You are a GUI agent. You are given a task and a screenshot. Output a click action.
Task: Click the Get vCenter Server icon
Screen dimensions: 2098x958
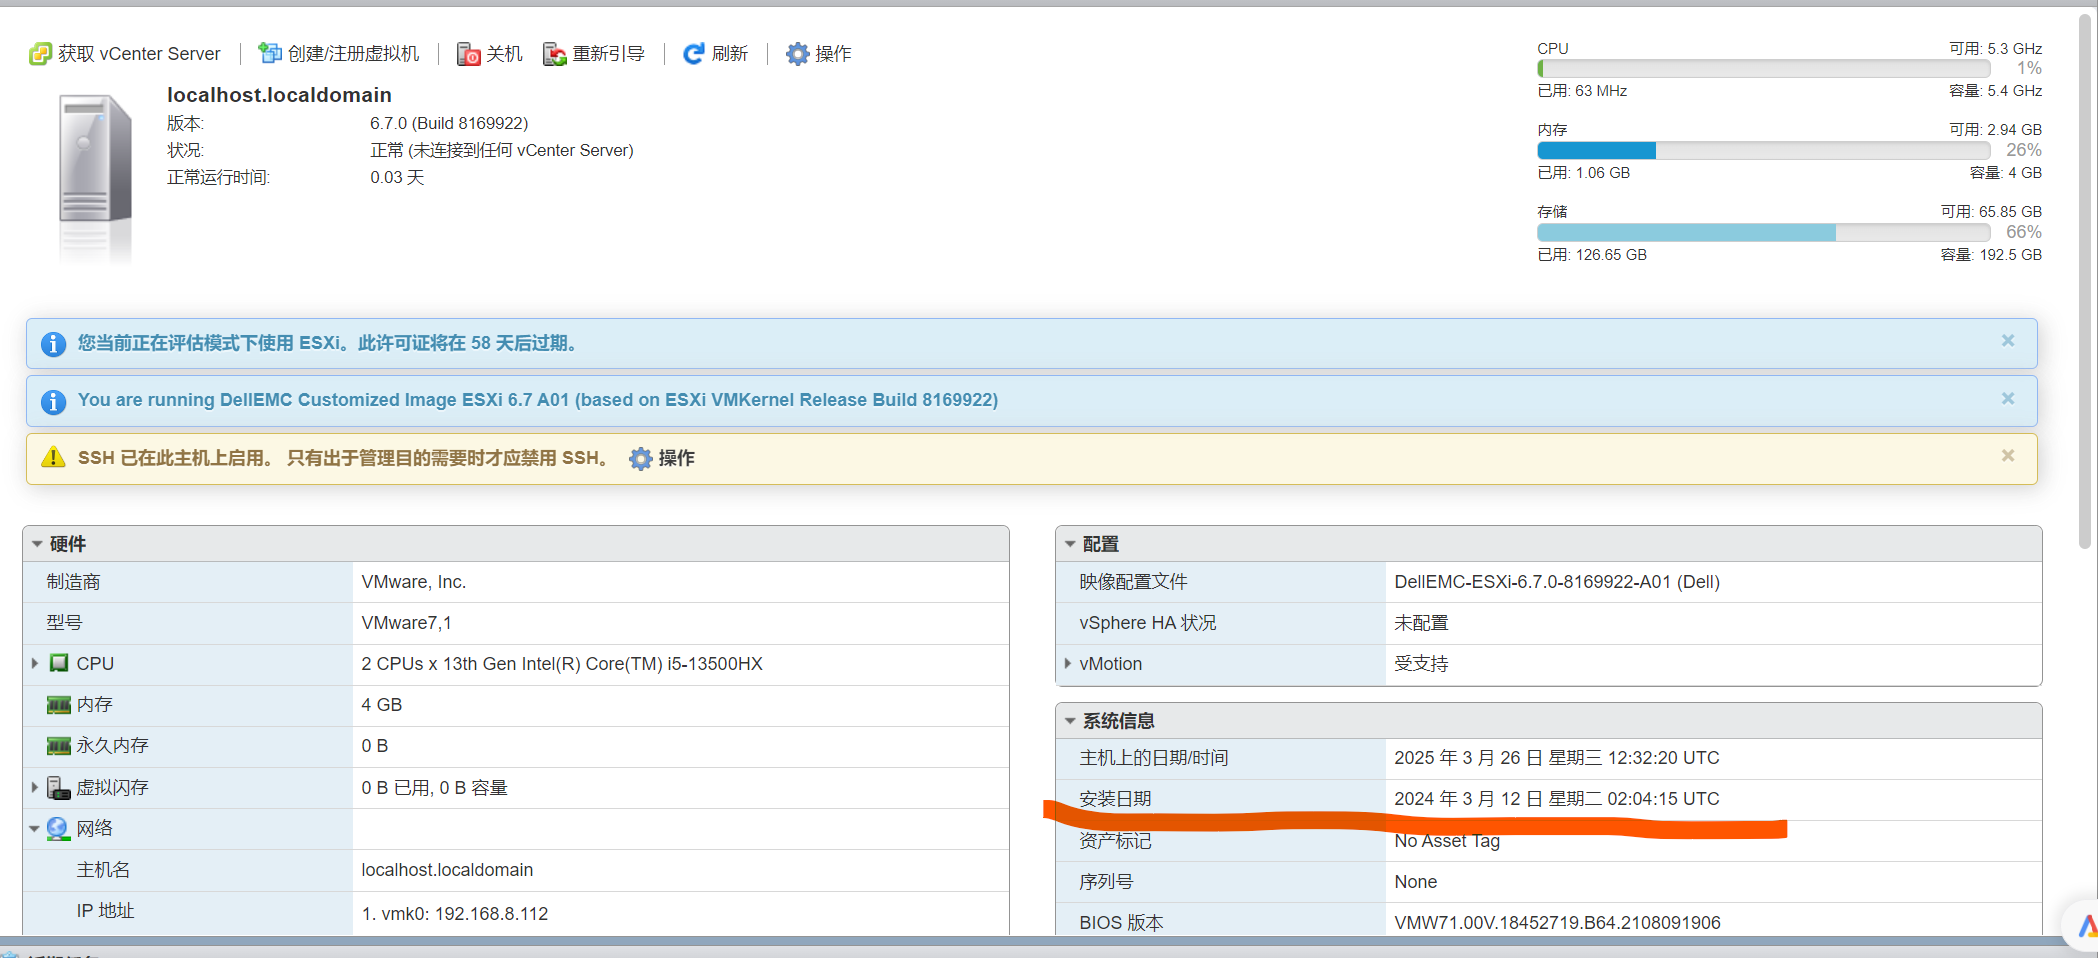point(40,54)
